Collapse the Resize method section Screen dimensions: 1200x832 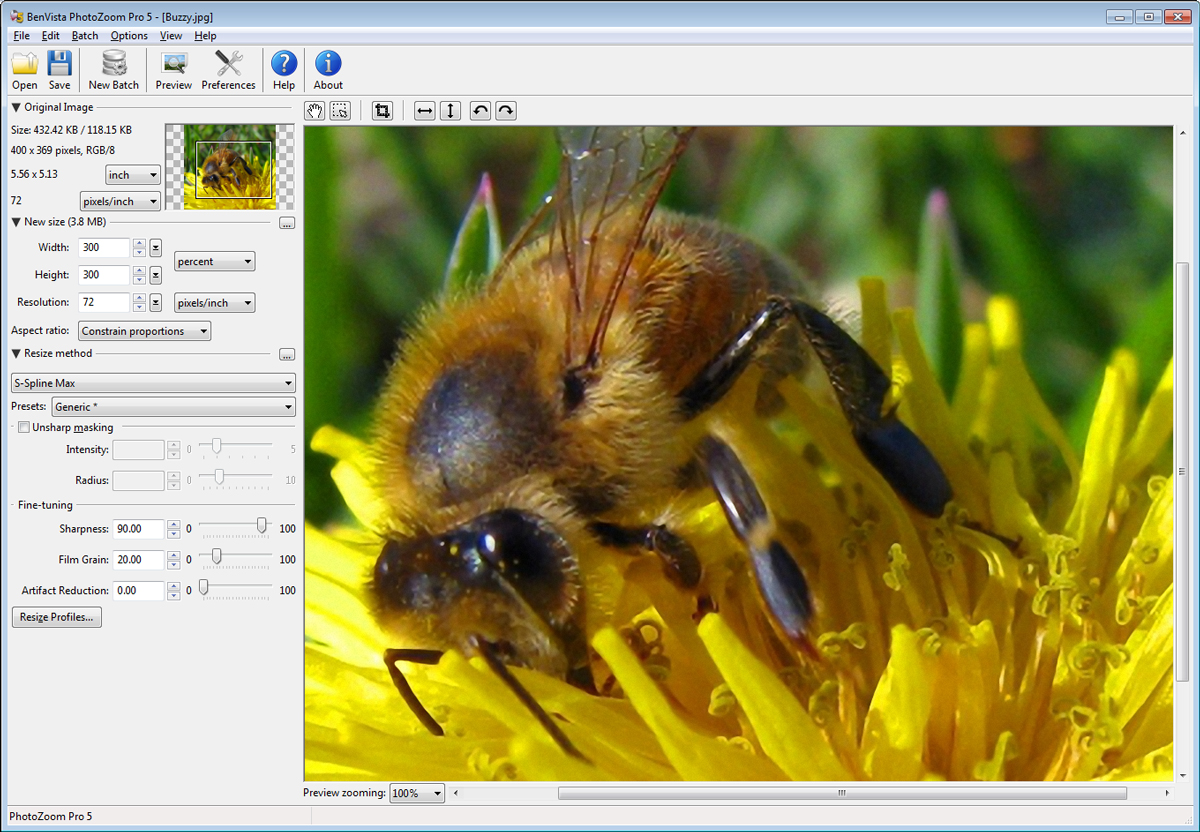16,353
